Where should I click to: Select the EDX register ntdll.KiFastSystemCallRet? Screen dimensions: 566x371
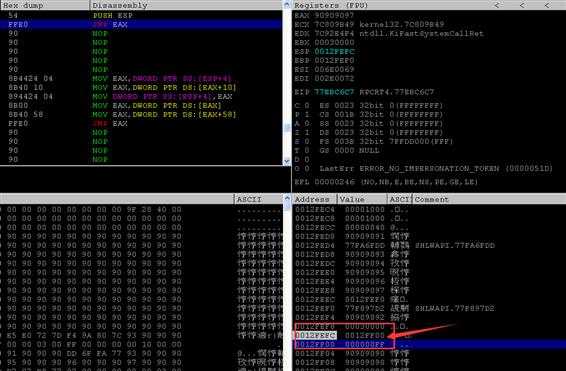[389, 34]
